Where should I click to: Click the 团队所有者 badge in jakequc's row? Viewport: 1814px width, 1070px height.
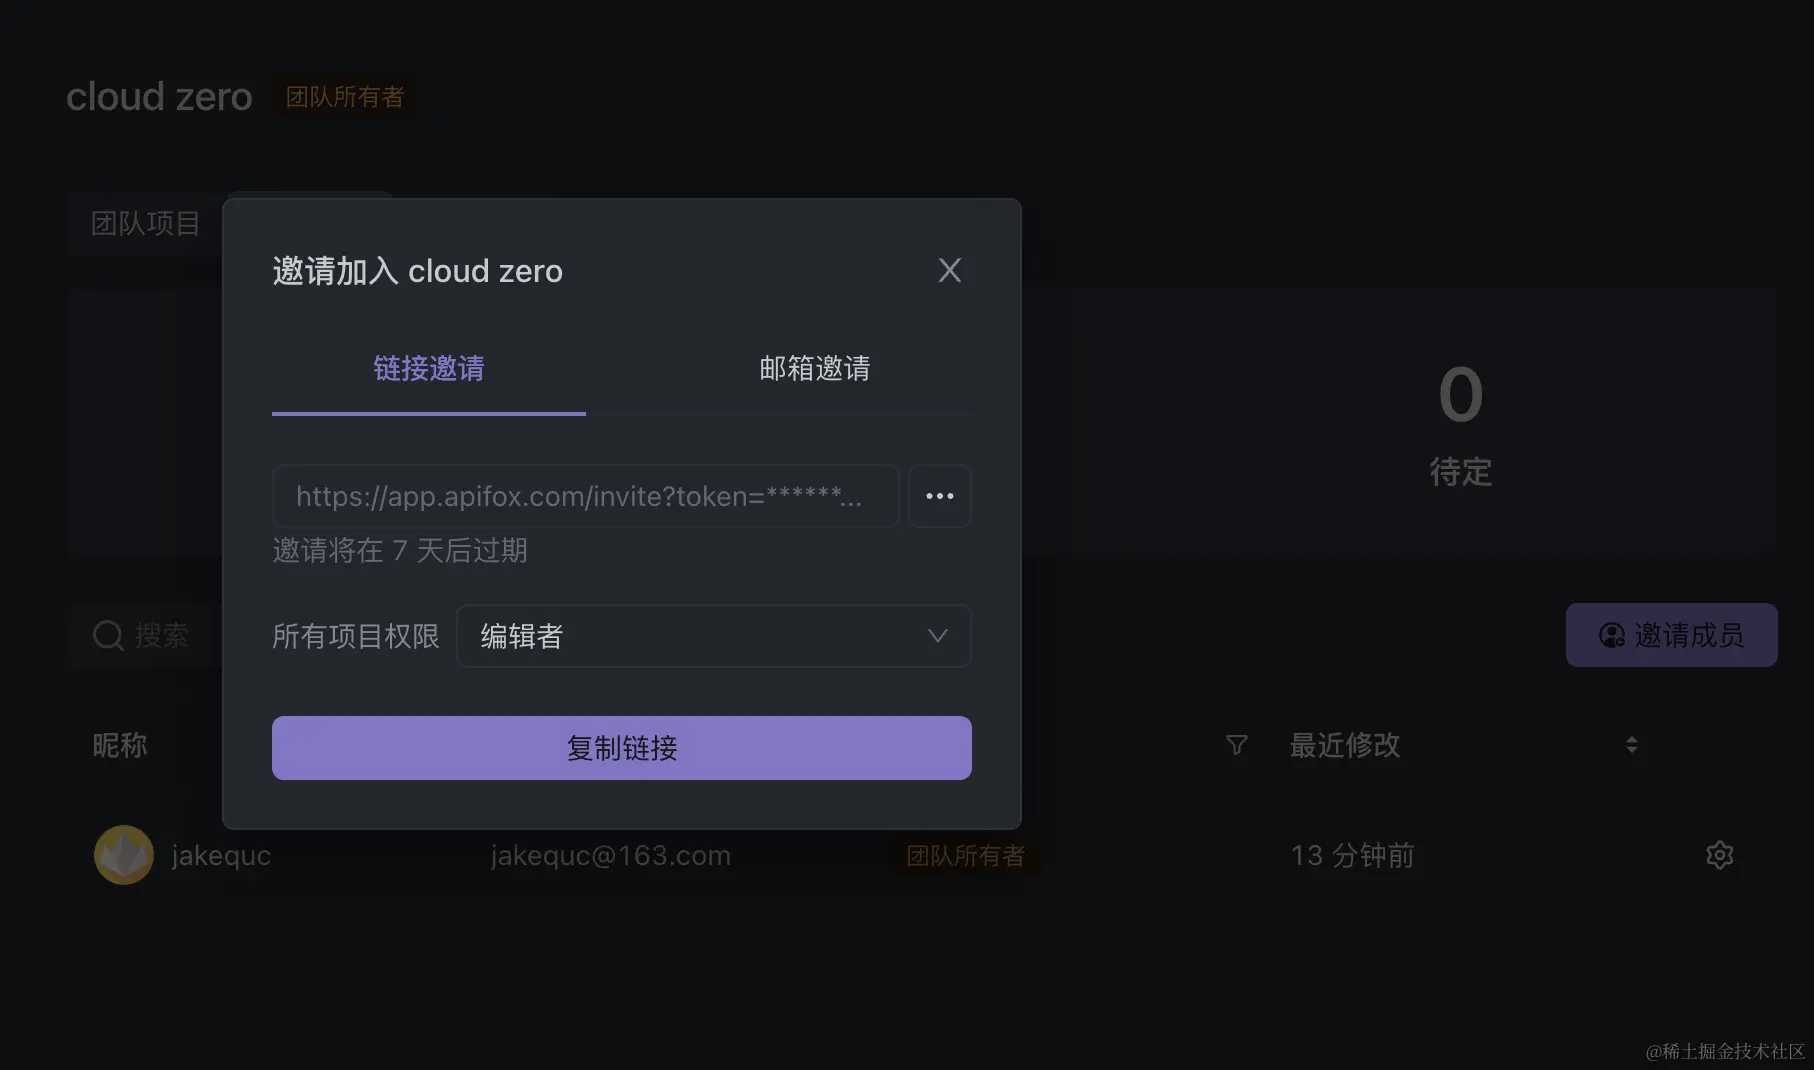tap(965, 855)
